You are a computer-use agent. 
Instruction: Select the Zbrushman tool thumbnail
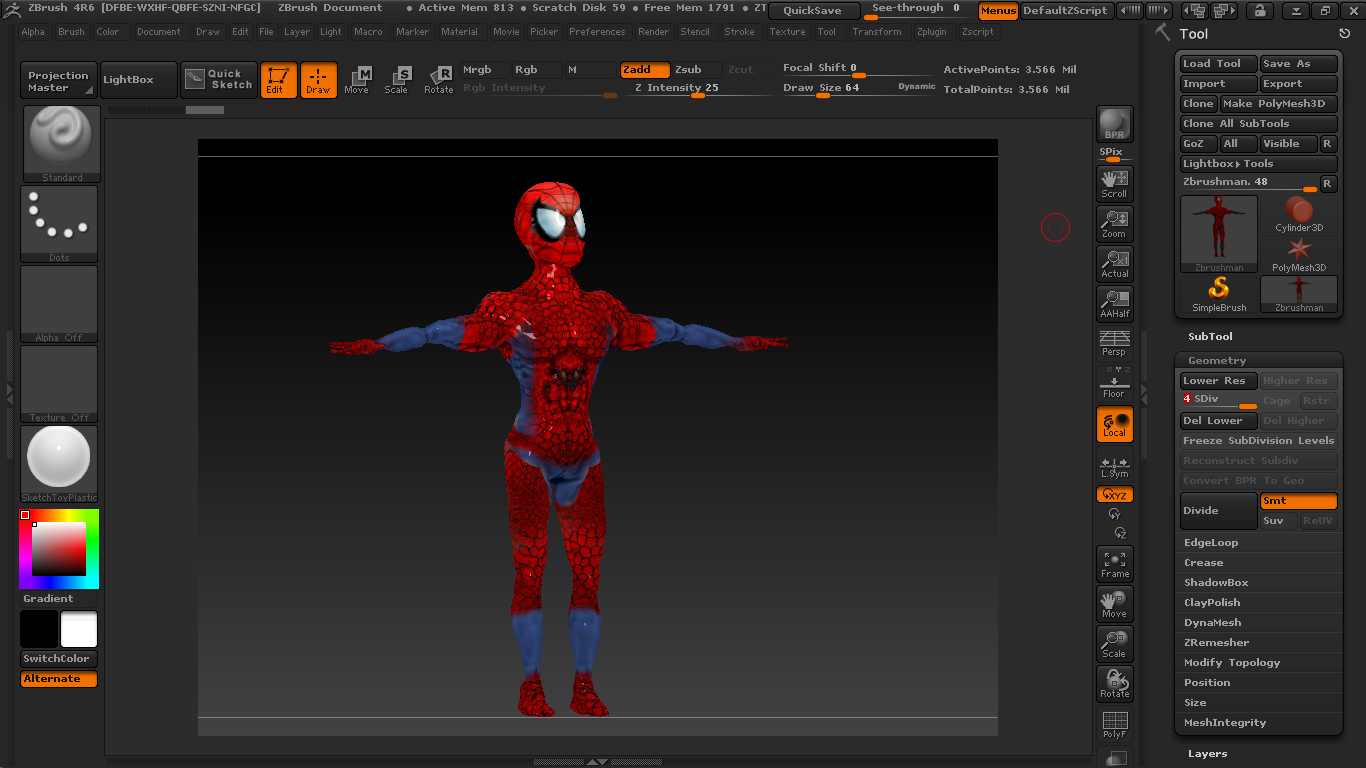click(x=1219, y=234)
